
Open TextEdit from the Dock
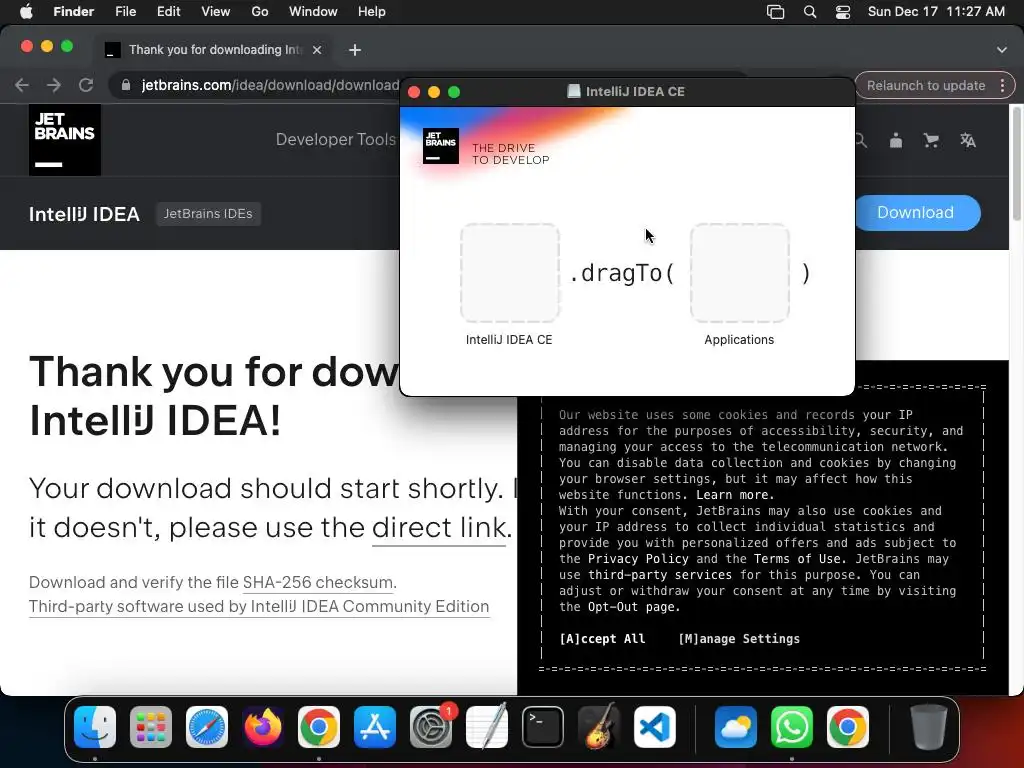pos(487,727)
